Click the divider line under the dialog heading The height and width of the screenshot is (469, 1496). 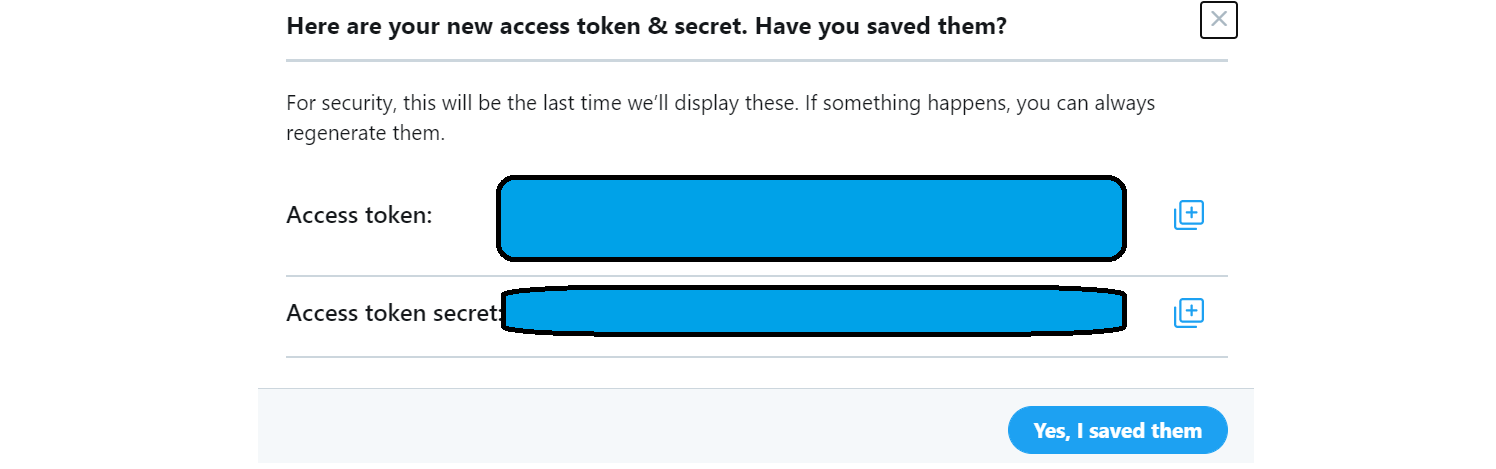click(756, 60)
